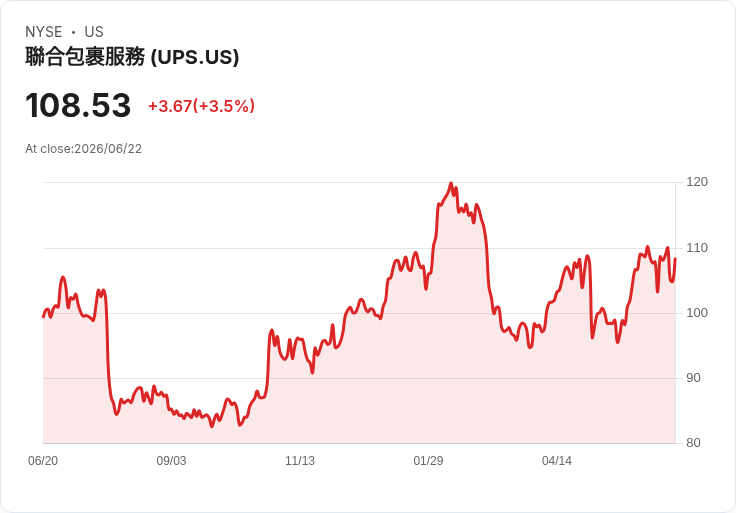
Task: Click the 06/20 date label on x-axis
Action: (x=43, y=461)
